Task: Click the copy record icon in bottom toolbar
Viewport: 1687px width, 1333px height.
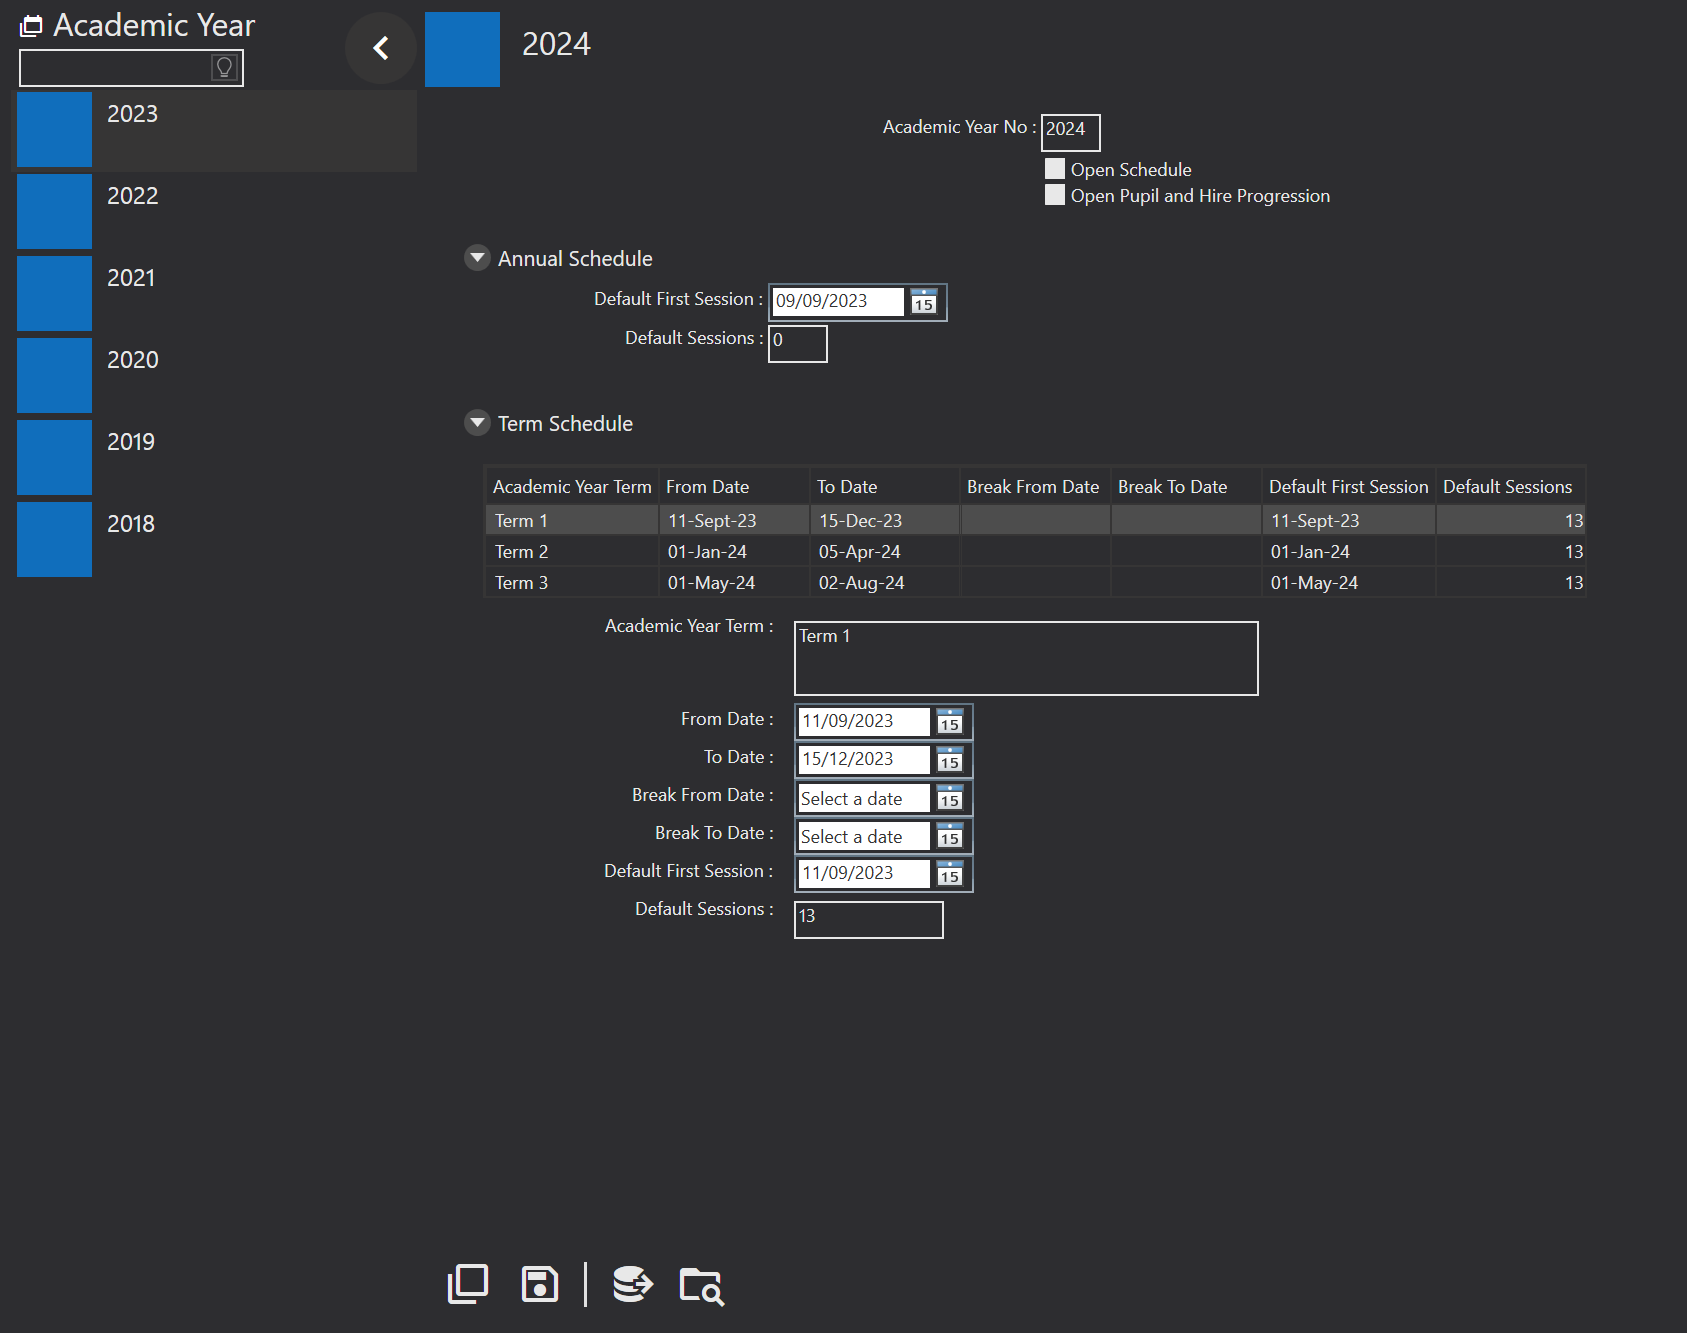Action: pyautogui.click(x=468, y=1284)
